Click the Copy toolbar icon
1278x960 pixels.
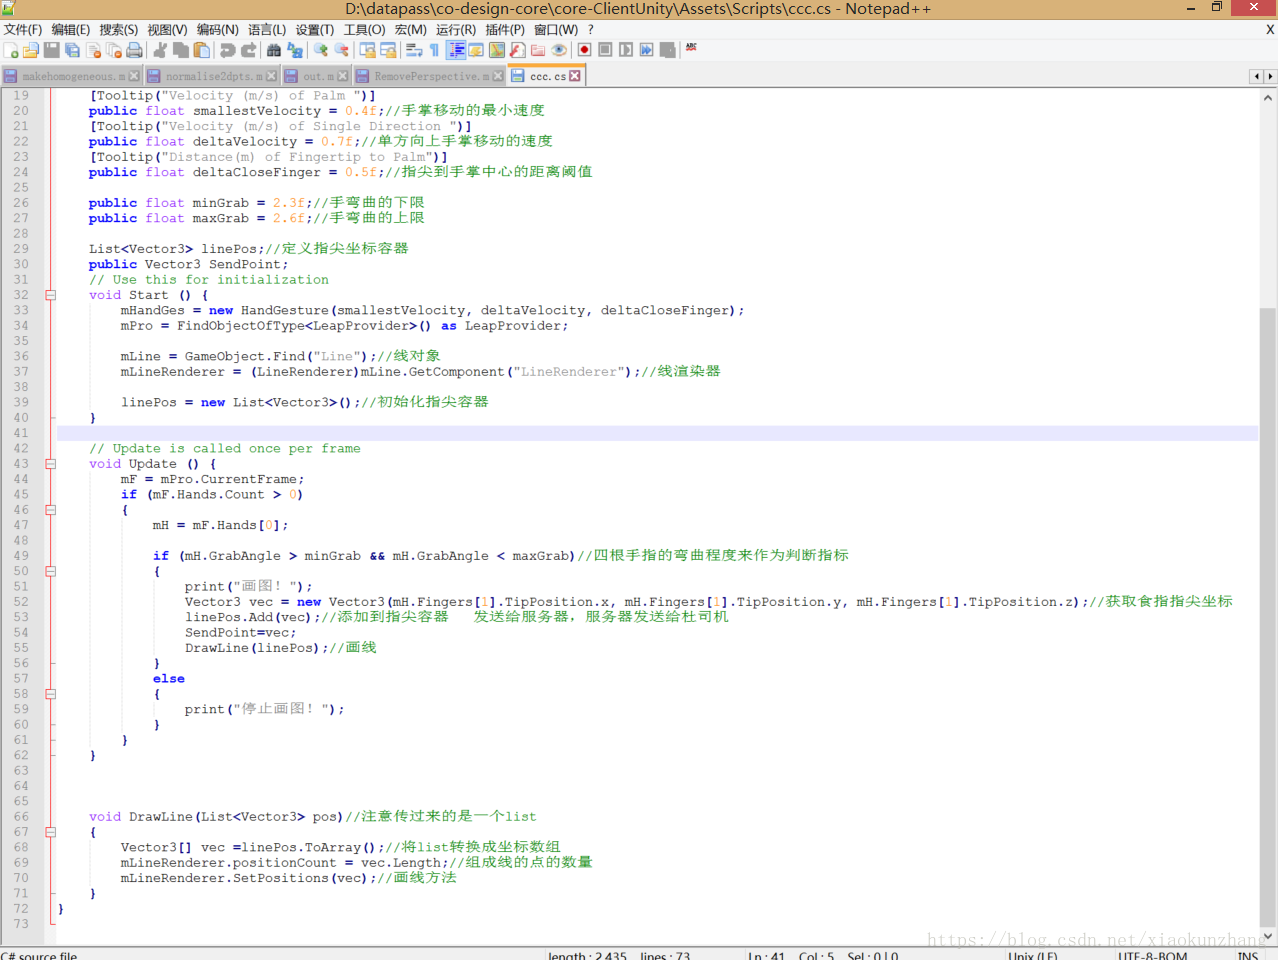(x=181, y=50)
